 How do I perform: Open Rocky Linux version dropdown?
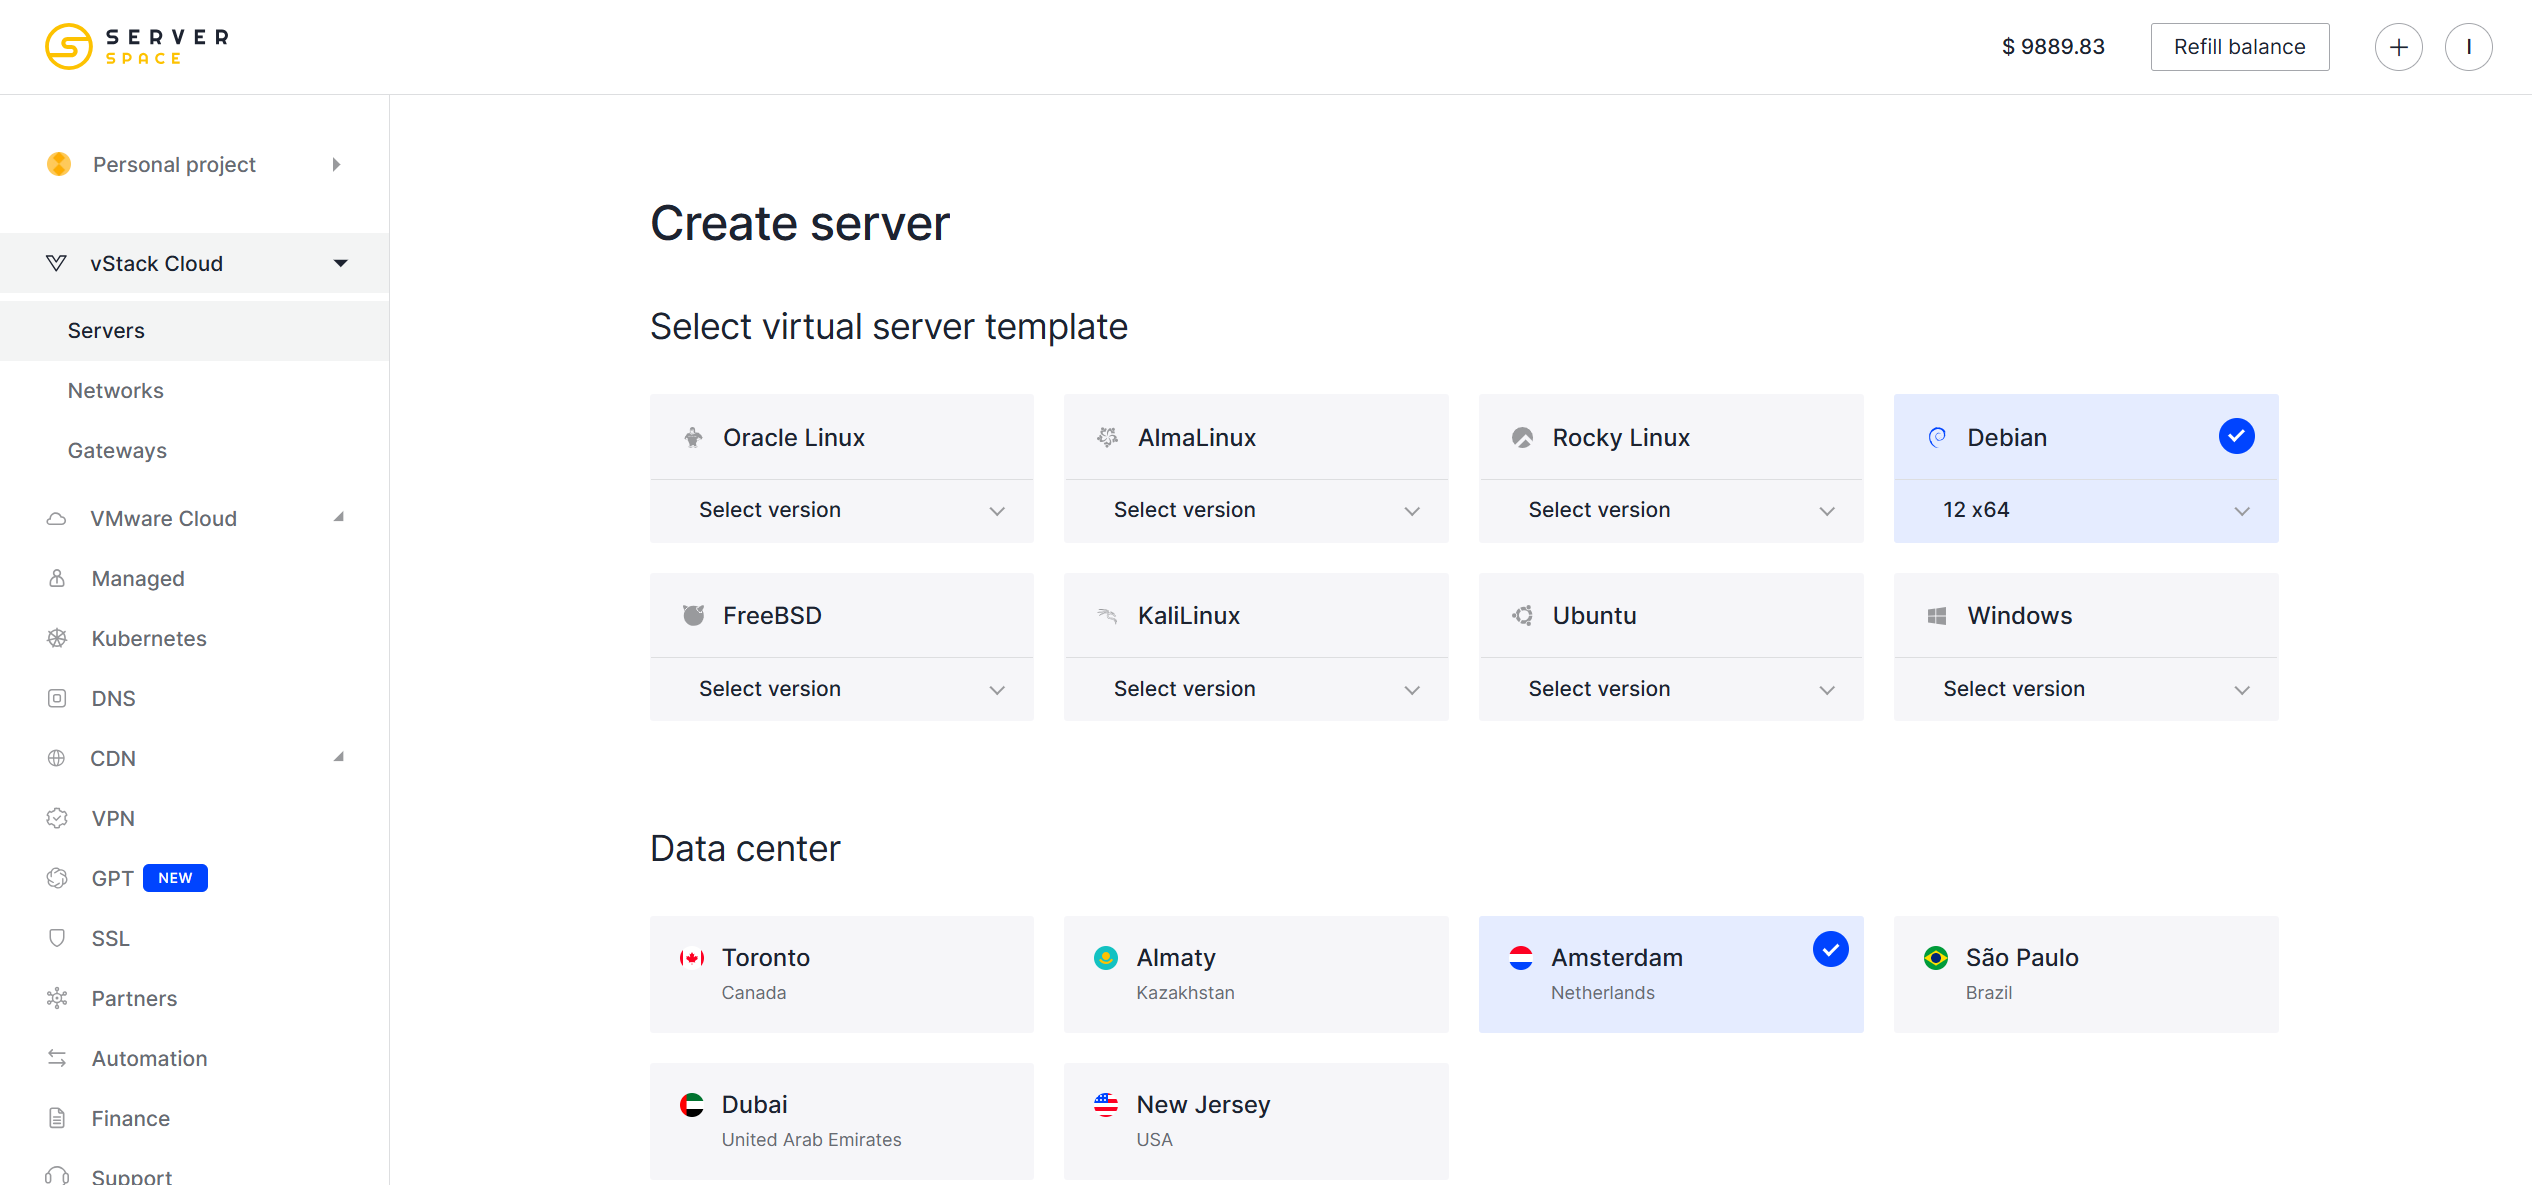coord(1671,510)
